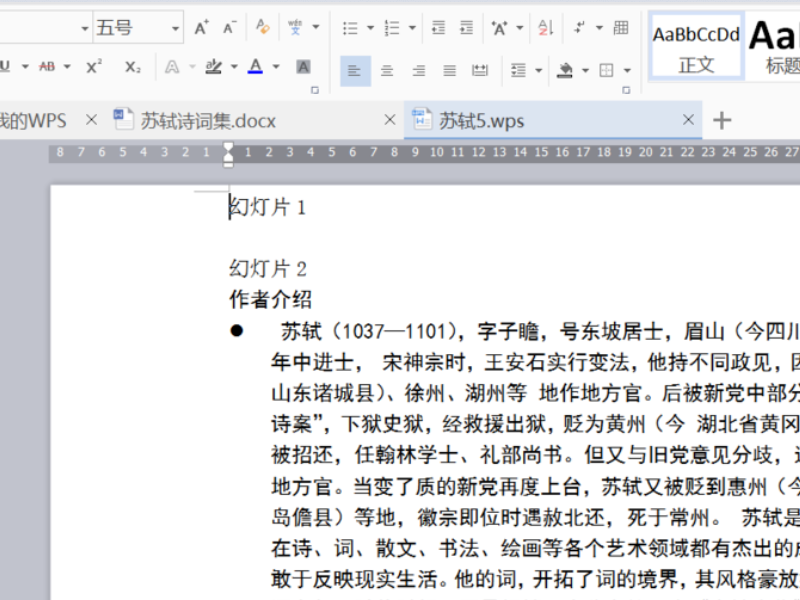Open the font name dropdown arrow
The width and height of the screenshot is (800, 600).
click(x=85, y=28)
